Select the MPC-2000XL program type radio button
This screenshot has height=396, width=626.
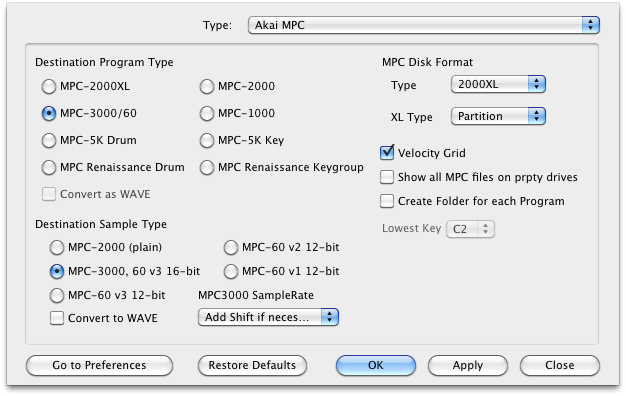[x=49, y=86]
